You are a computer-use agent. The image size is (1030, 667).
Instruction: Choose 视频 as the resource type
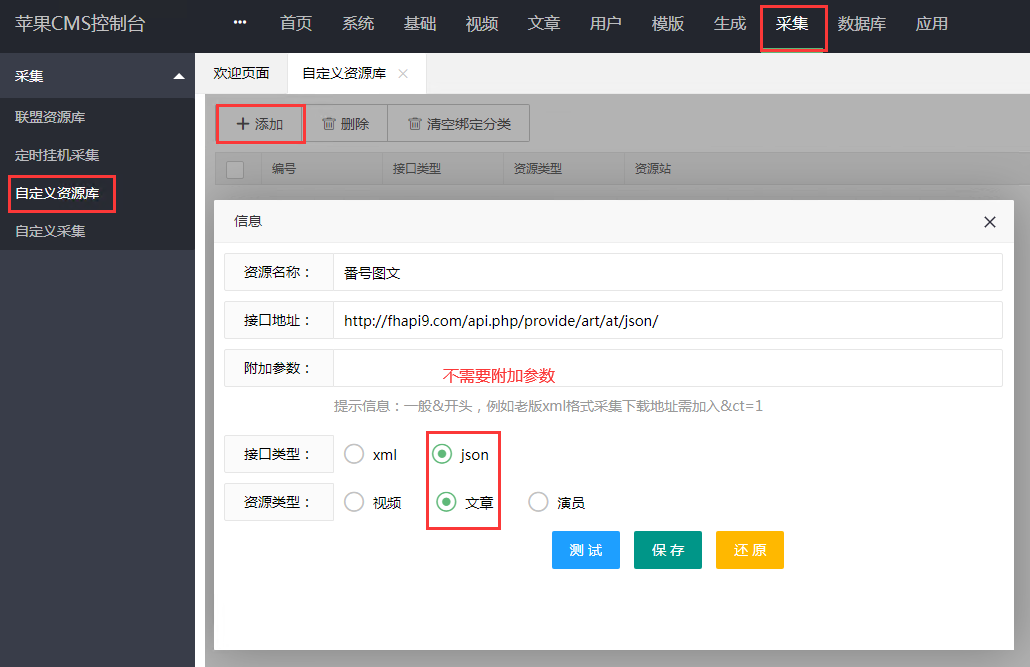click(354, 502)
